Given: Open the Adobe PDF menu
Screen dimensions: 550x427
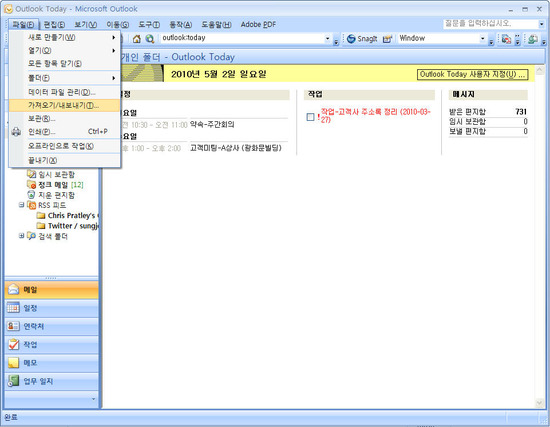Looking at the screenshot, I should point(258,25).
